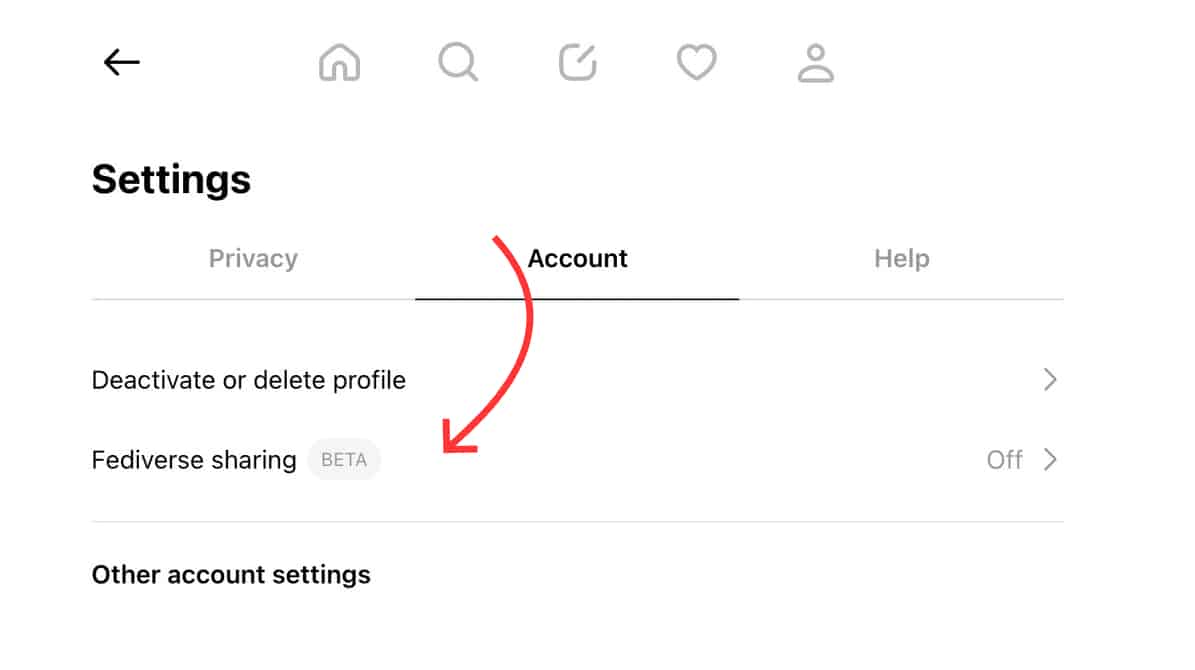Open Fediverse sharing via its chevron
The width and height of the screenshot is (1195, 670).
pyautogui.click(x=1051, y=460)
